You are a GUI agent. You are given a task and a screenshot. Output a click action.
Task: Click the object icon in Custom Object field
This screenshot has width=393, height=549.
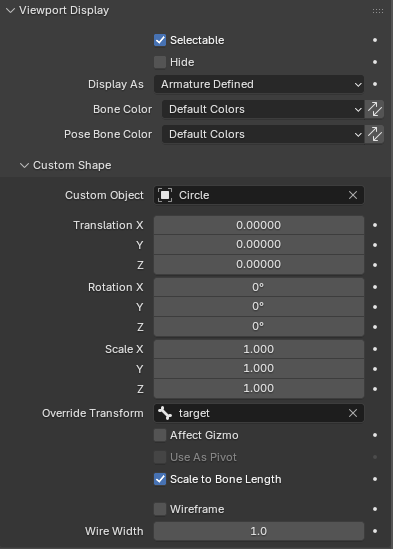pos(165,195)
